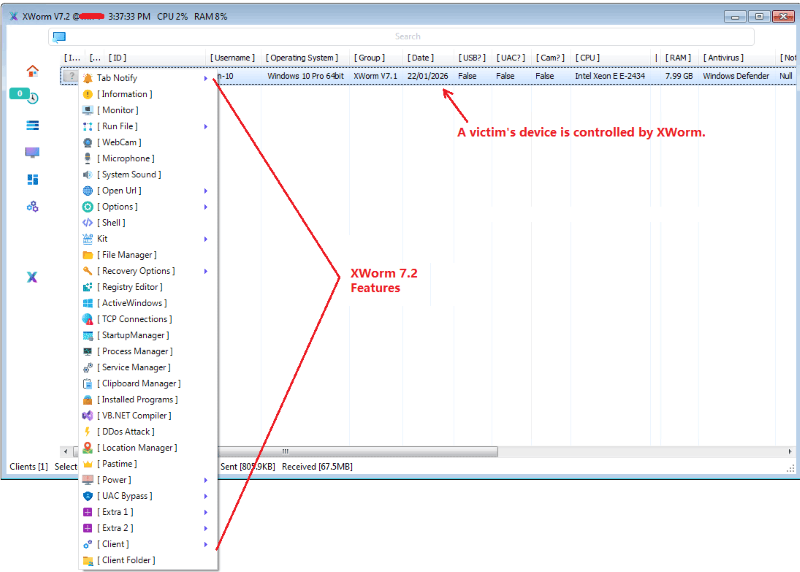The height and width of the screenshot is (572, 800).
Task: Expand the Run File submenu arrow
Action: [206, 126]
